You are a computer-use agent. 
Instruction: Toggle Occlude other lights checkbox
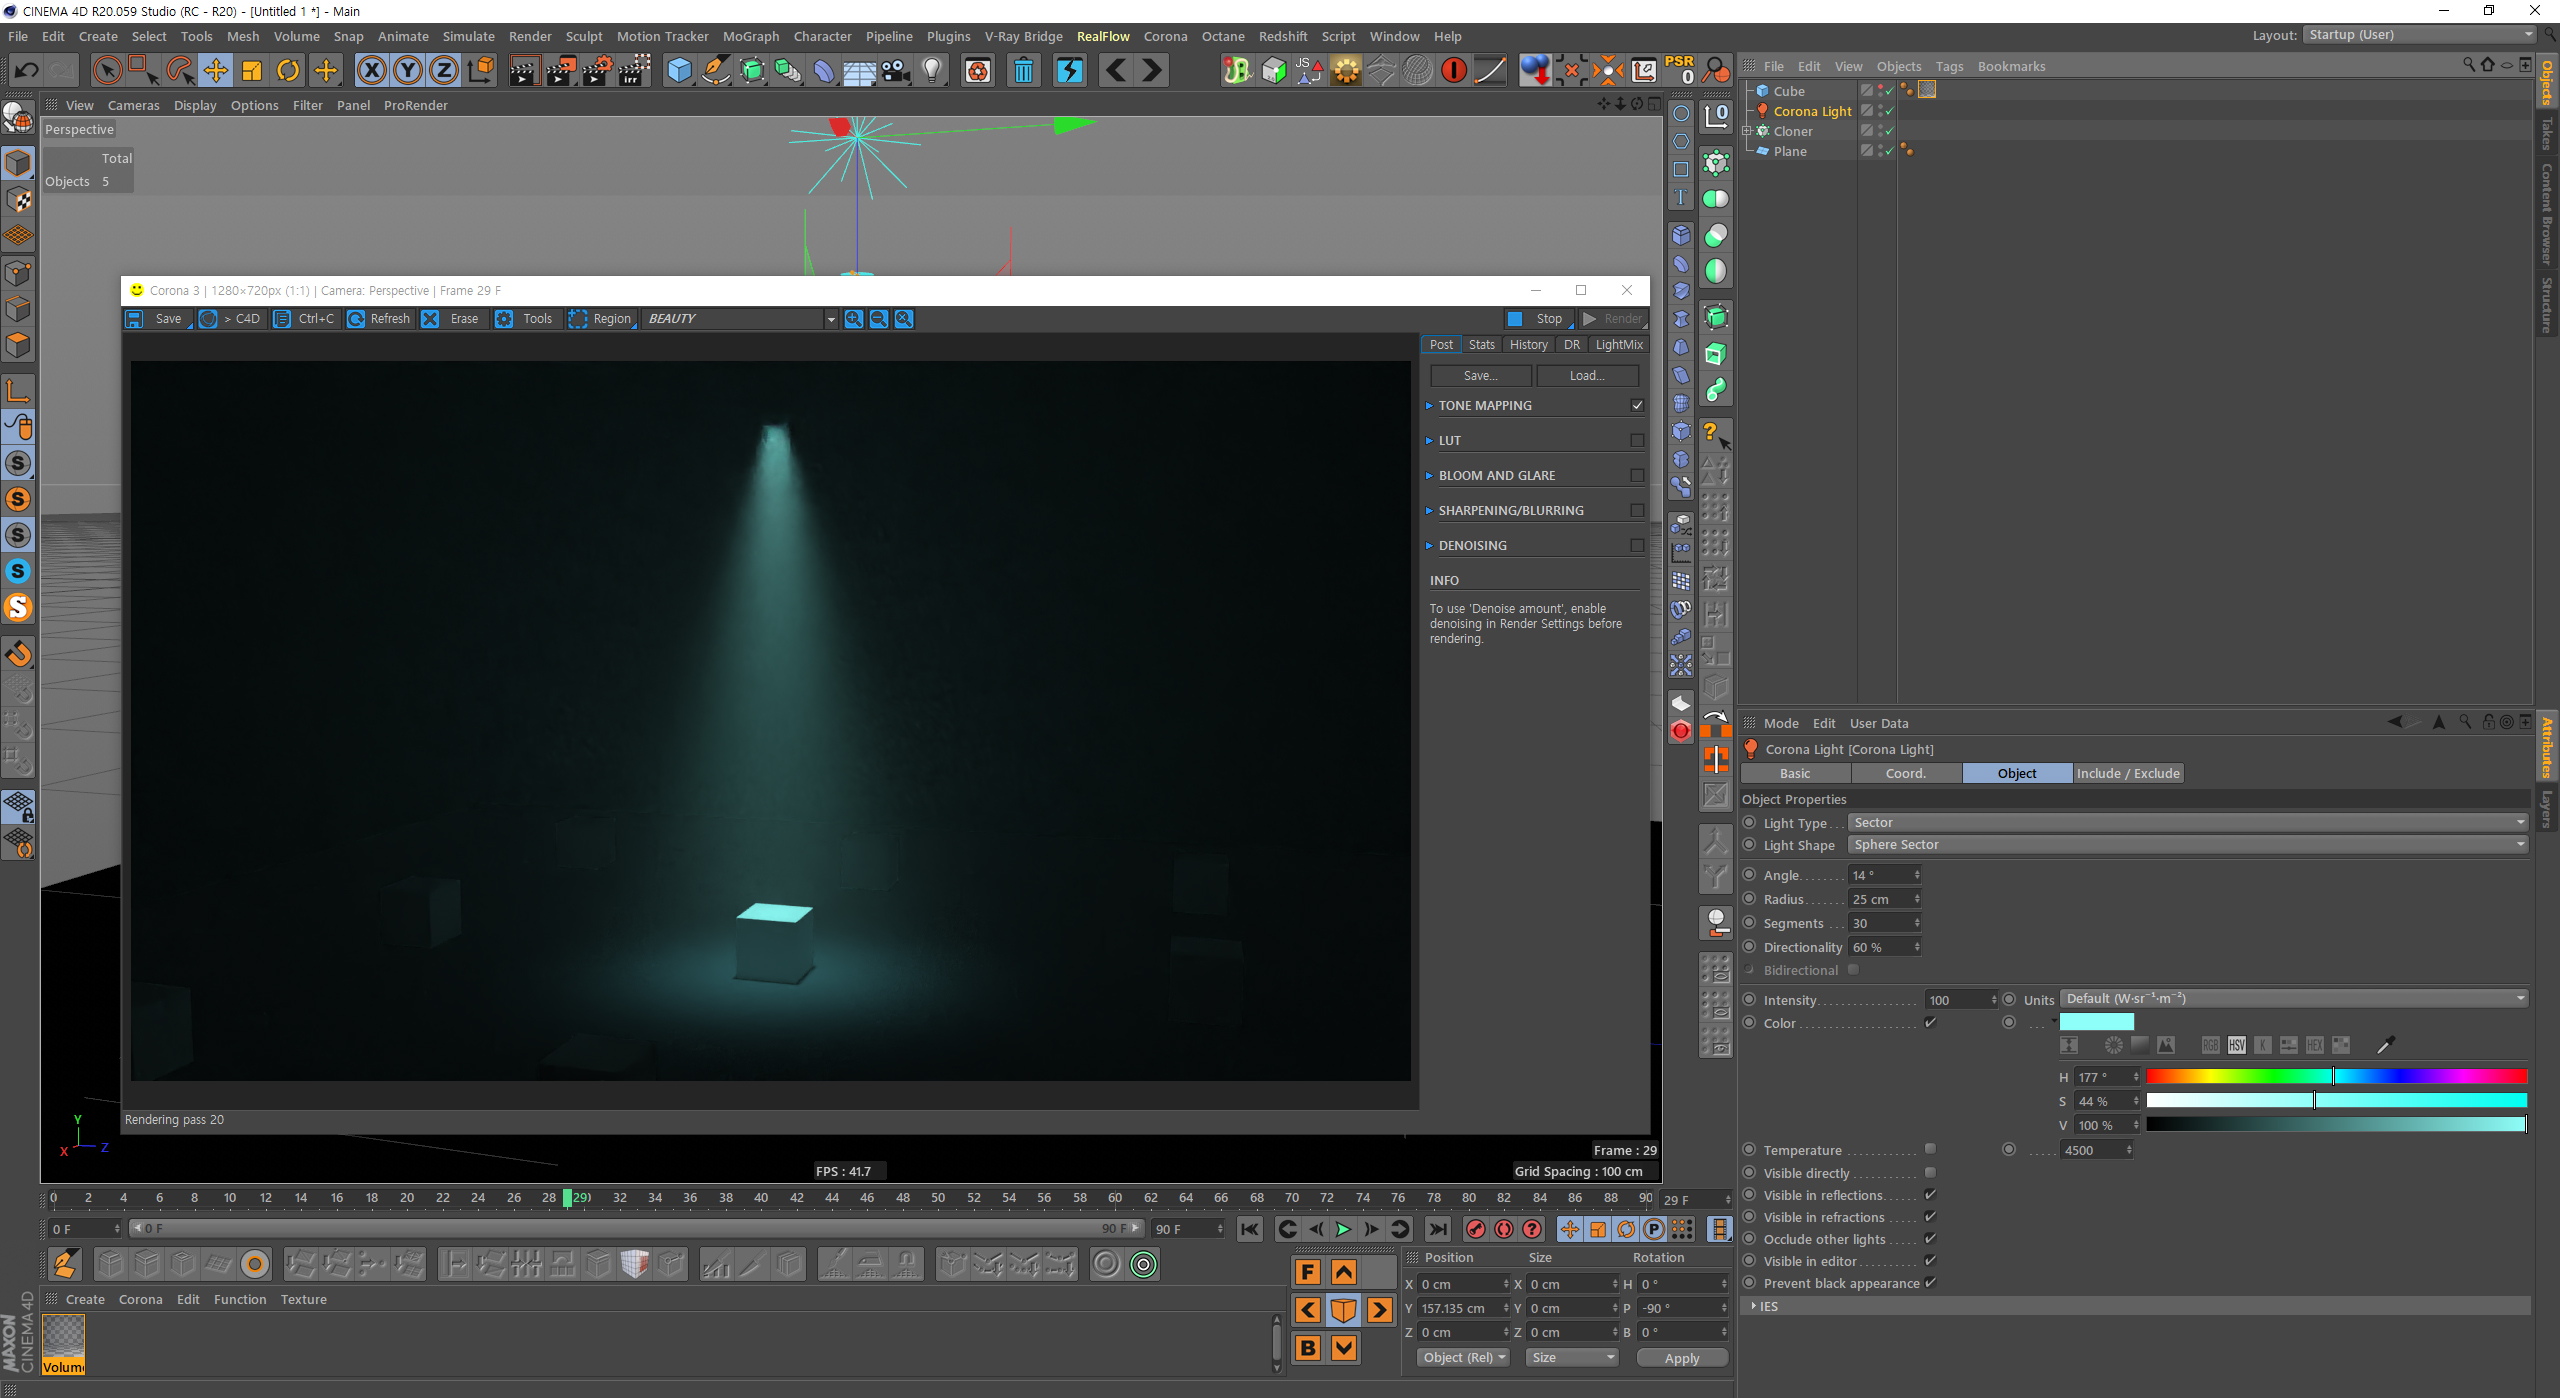pyautogui.click(x=1930, y=1238)
